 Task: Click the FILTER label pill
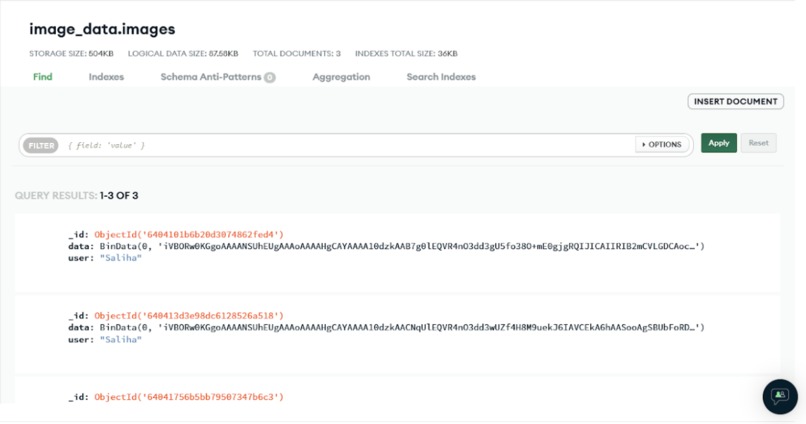41,145
